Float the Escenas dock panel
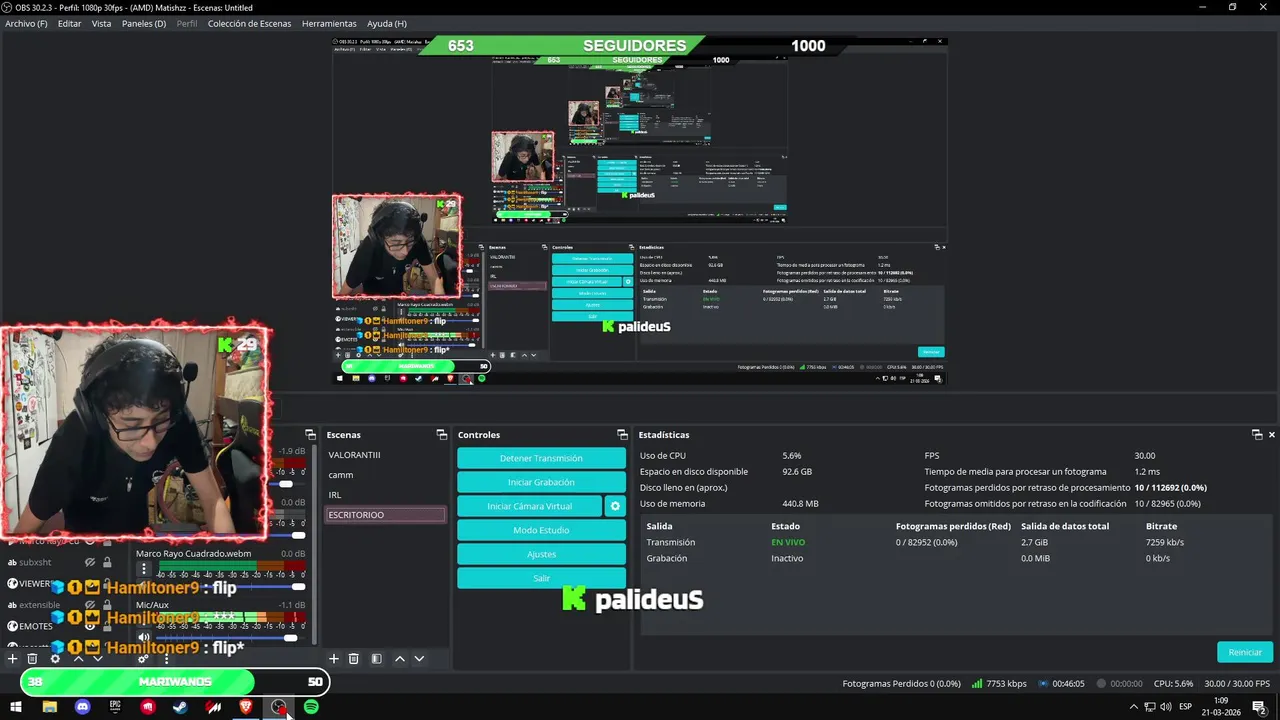Viewport: 1280px width, 720px height. click(x=441, y=435)
